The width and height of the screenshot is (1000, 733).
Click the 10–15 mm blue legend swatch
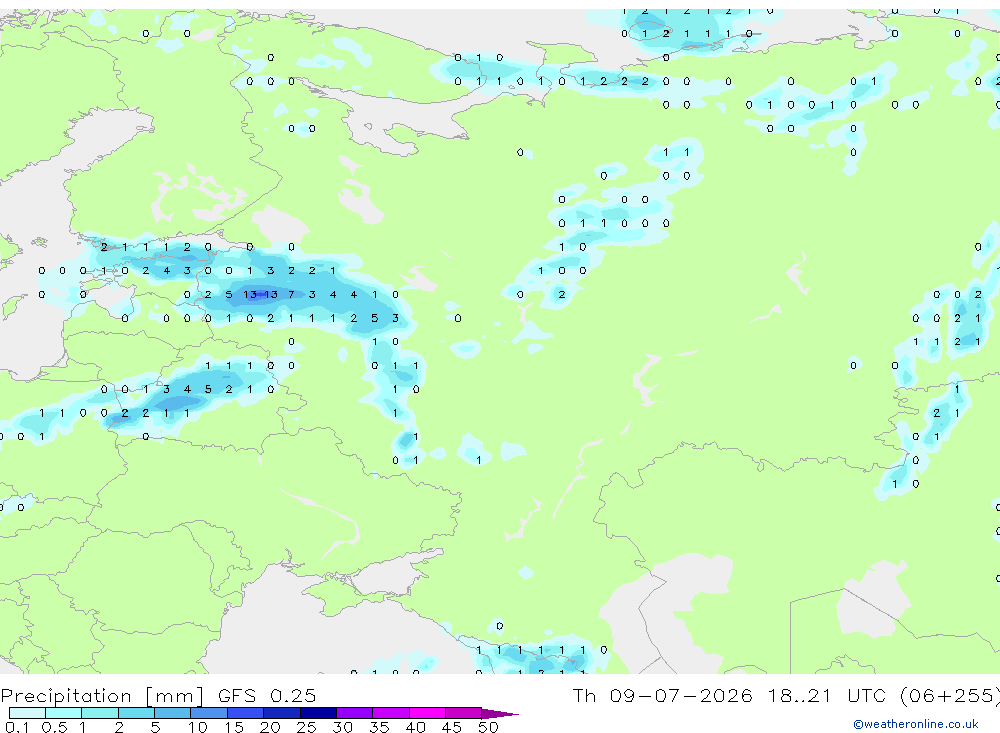pos(209,713)
